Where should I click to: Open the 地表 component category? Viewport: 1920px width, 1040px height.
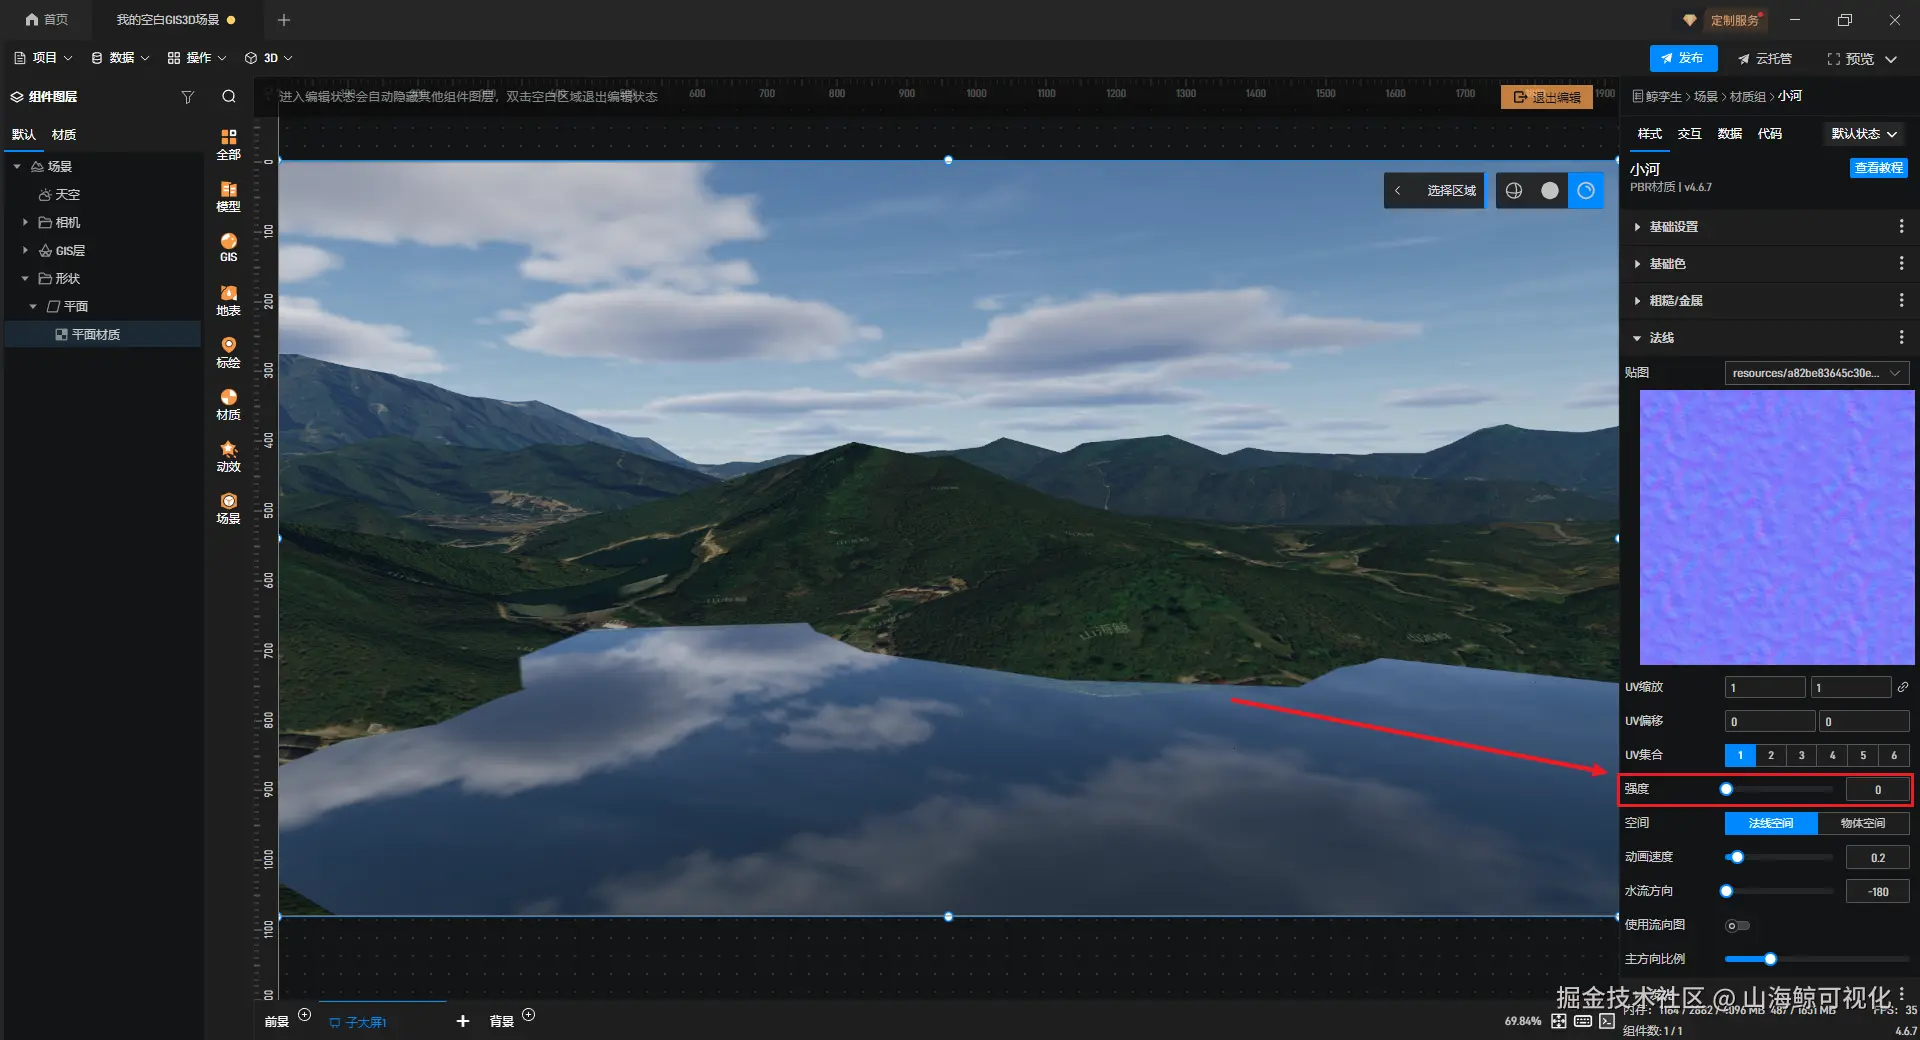[x=229, y=300]
